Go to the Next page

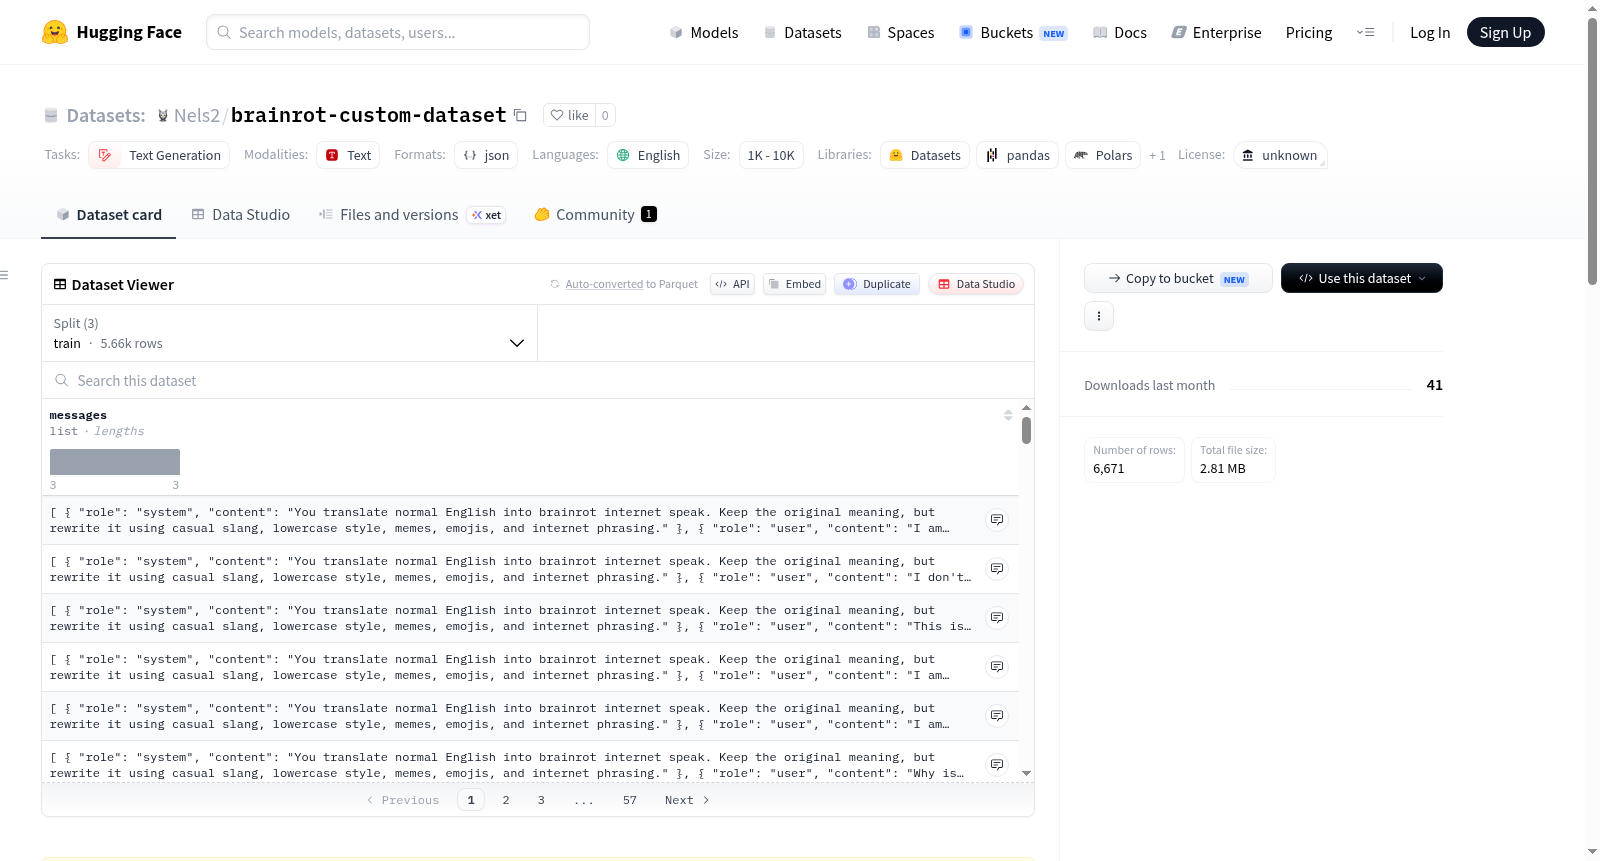click(x=687, y=800)
